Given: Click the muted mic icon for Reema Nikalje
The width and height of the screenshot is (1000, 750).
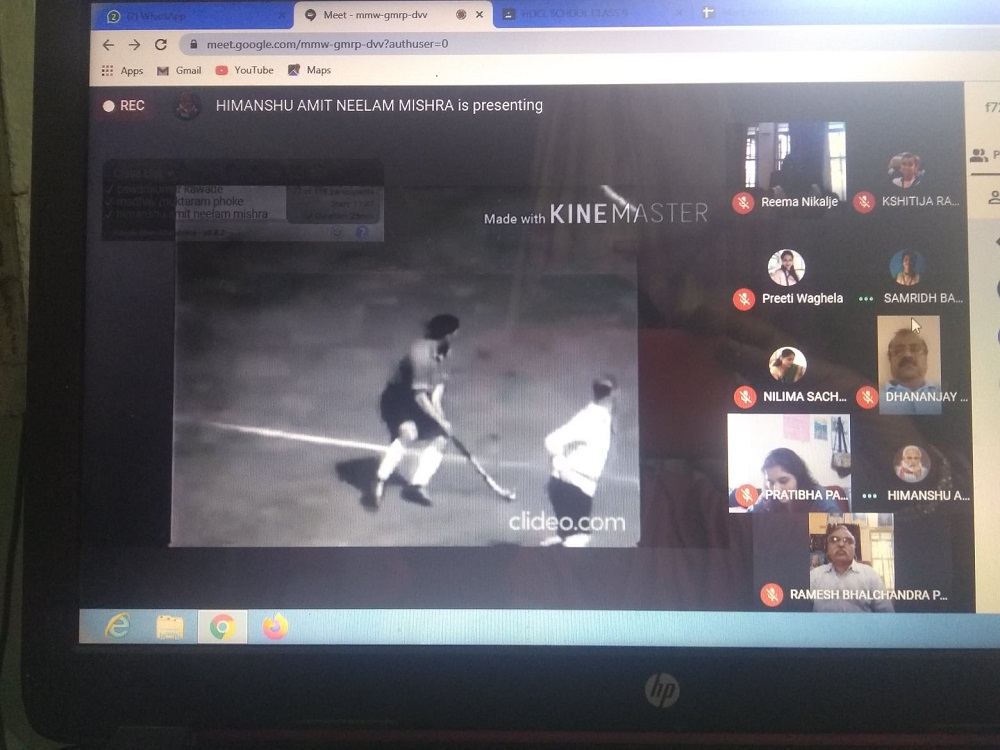Looking at the screenshot, I should click(742, 203).
